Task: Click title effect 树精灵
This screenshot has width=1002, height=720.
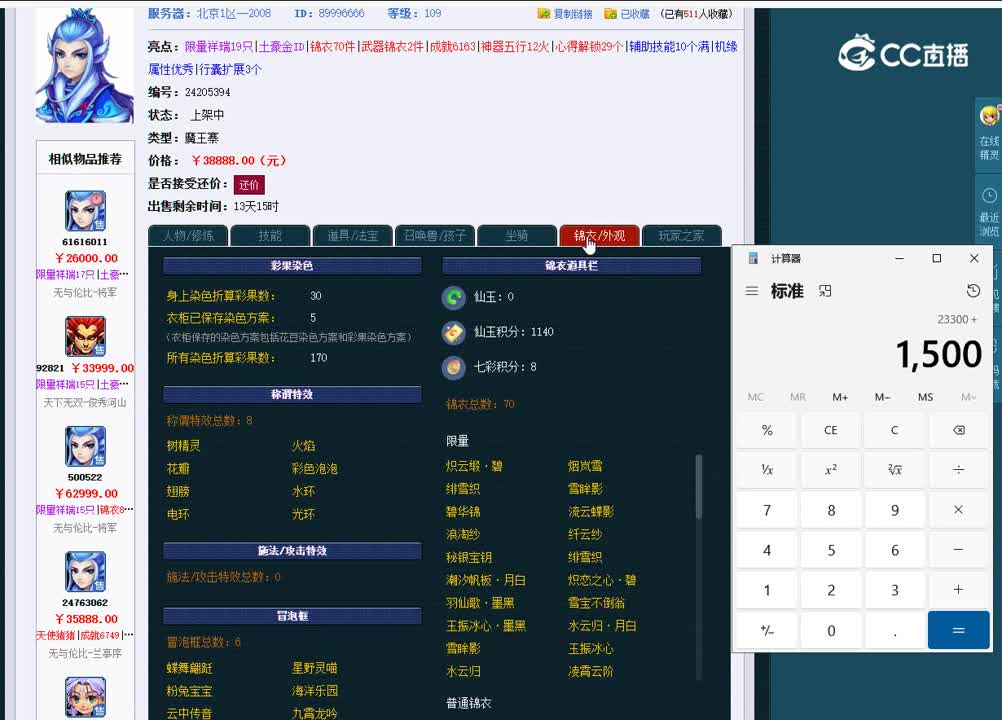Action: click(183, 445)
